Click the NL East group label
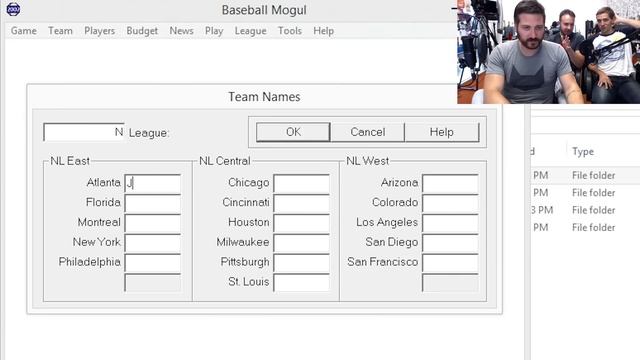The image size is (640, 360). click(70, 161)
